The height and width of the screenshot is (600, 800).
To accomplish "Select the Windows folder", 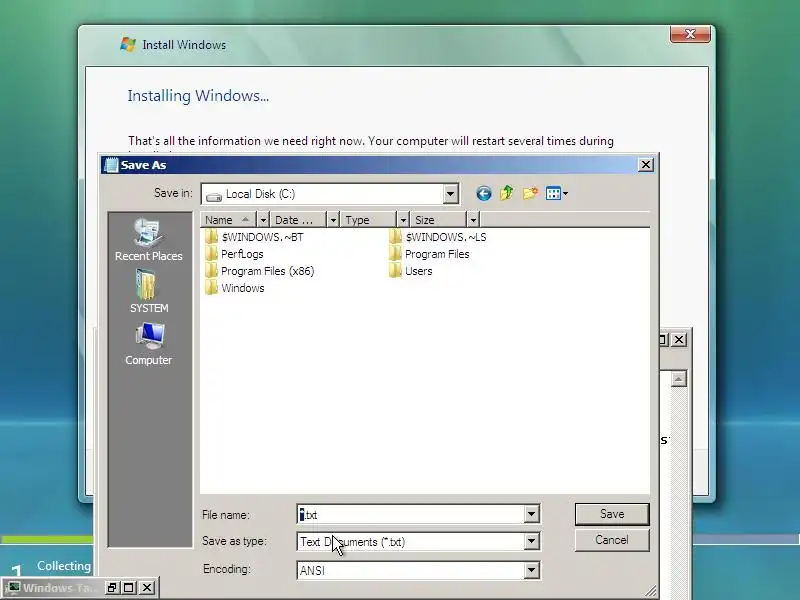I will click(x=235, y=288).
